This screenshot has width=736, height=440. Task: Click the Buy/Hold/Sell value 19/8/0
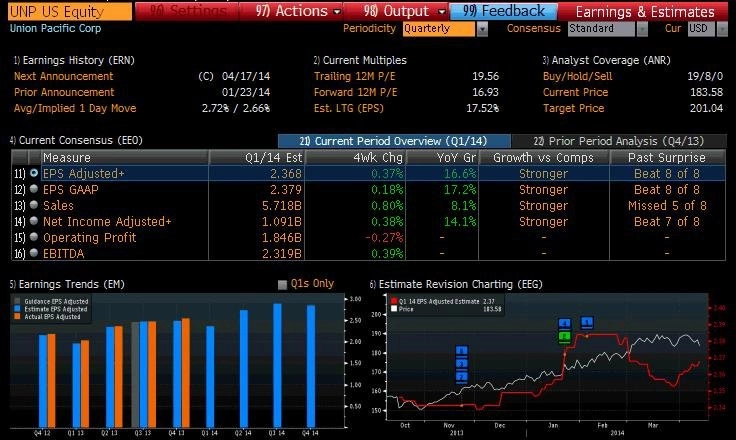point(705,76)
